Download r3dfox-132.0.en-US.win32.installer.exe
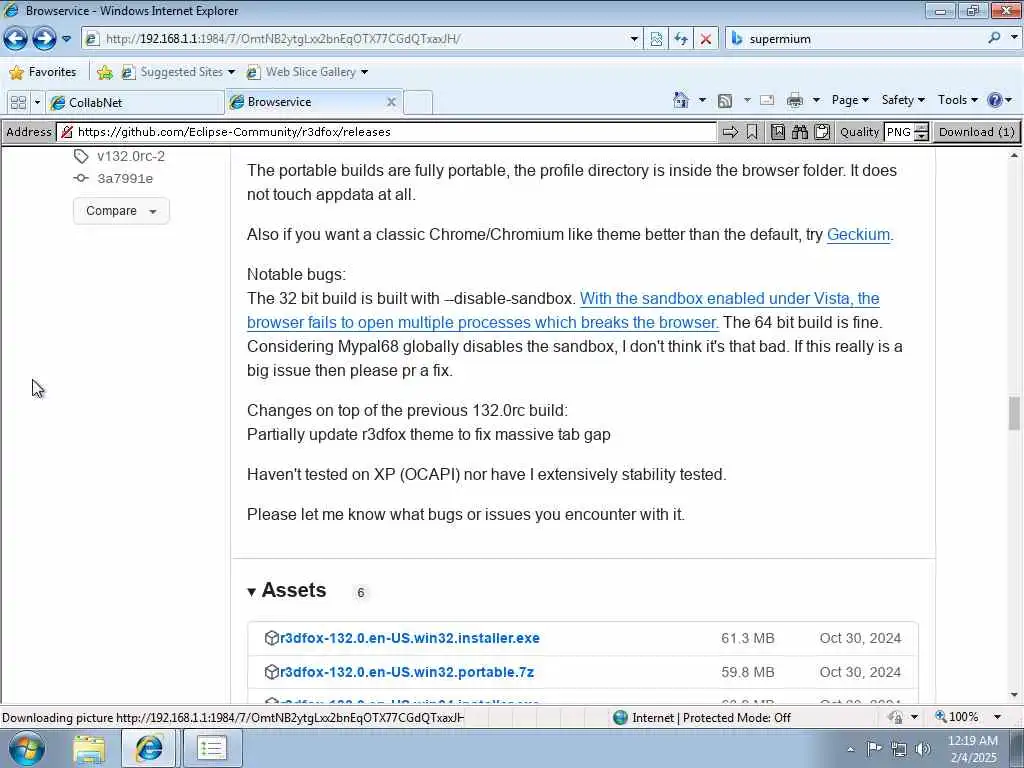 (x=409, y=638)
